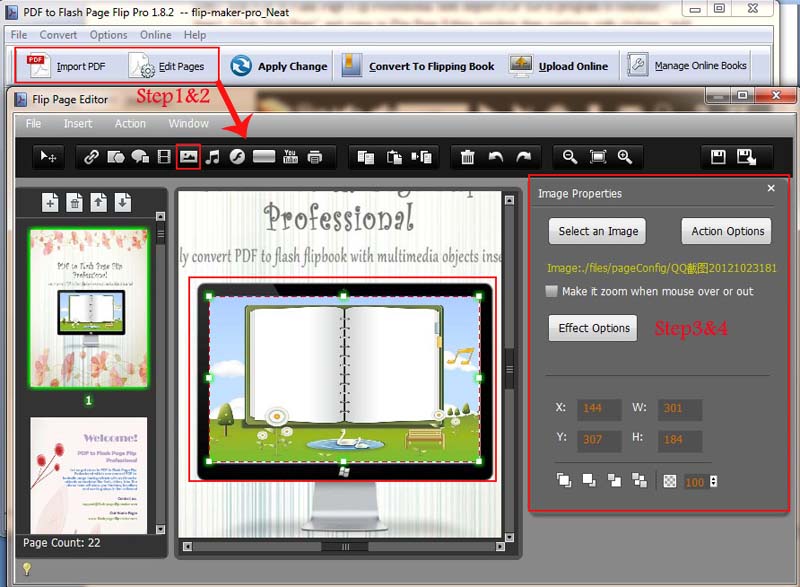Open Action Options for the image
The width and height of the screenshot is (800, 587).
pos(727,231)
